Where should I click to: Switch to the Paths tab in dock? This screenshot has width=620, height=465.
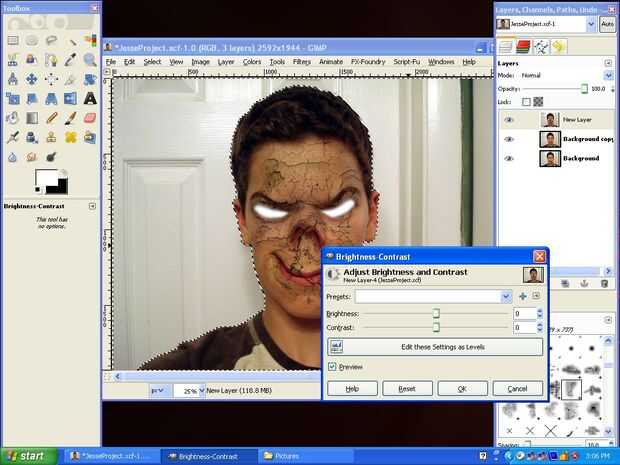pos(541,47)
